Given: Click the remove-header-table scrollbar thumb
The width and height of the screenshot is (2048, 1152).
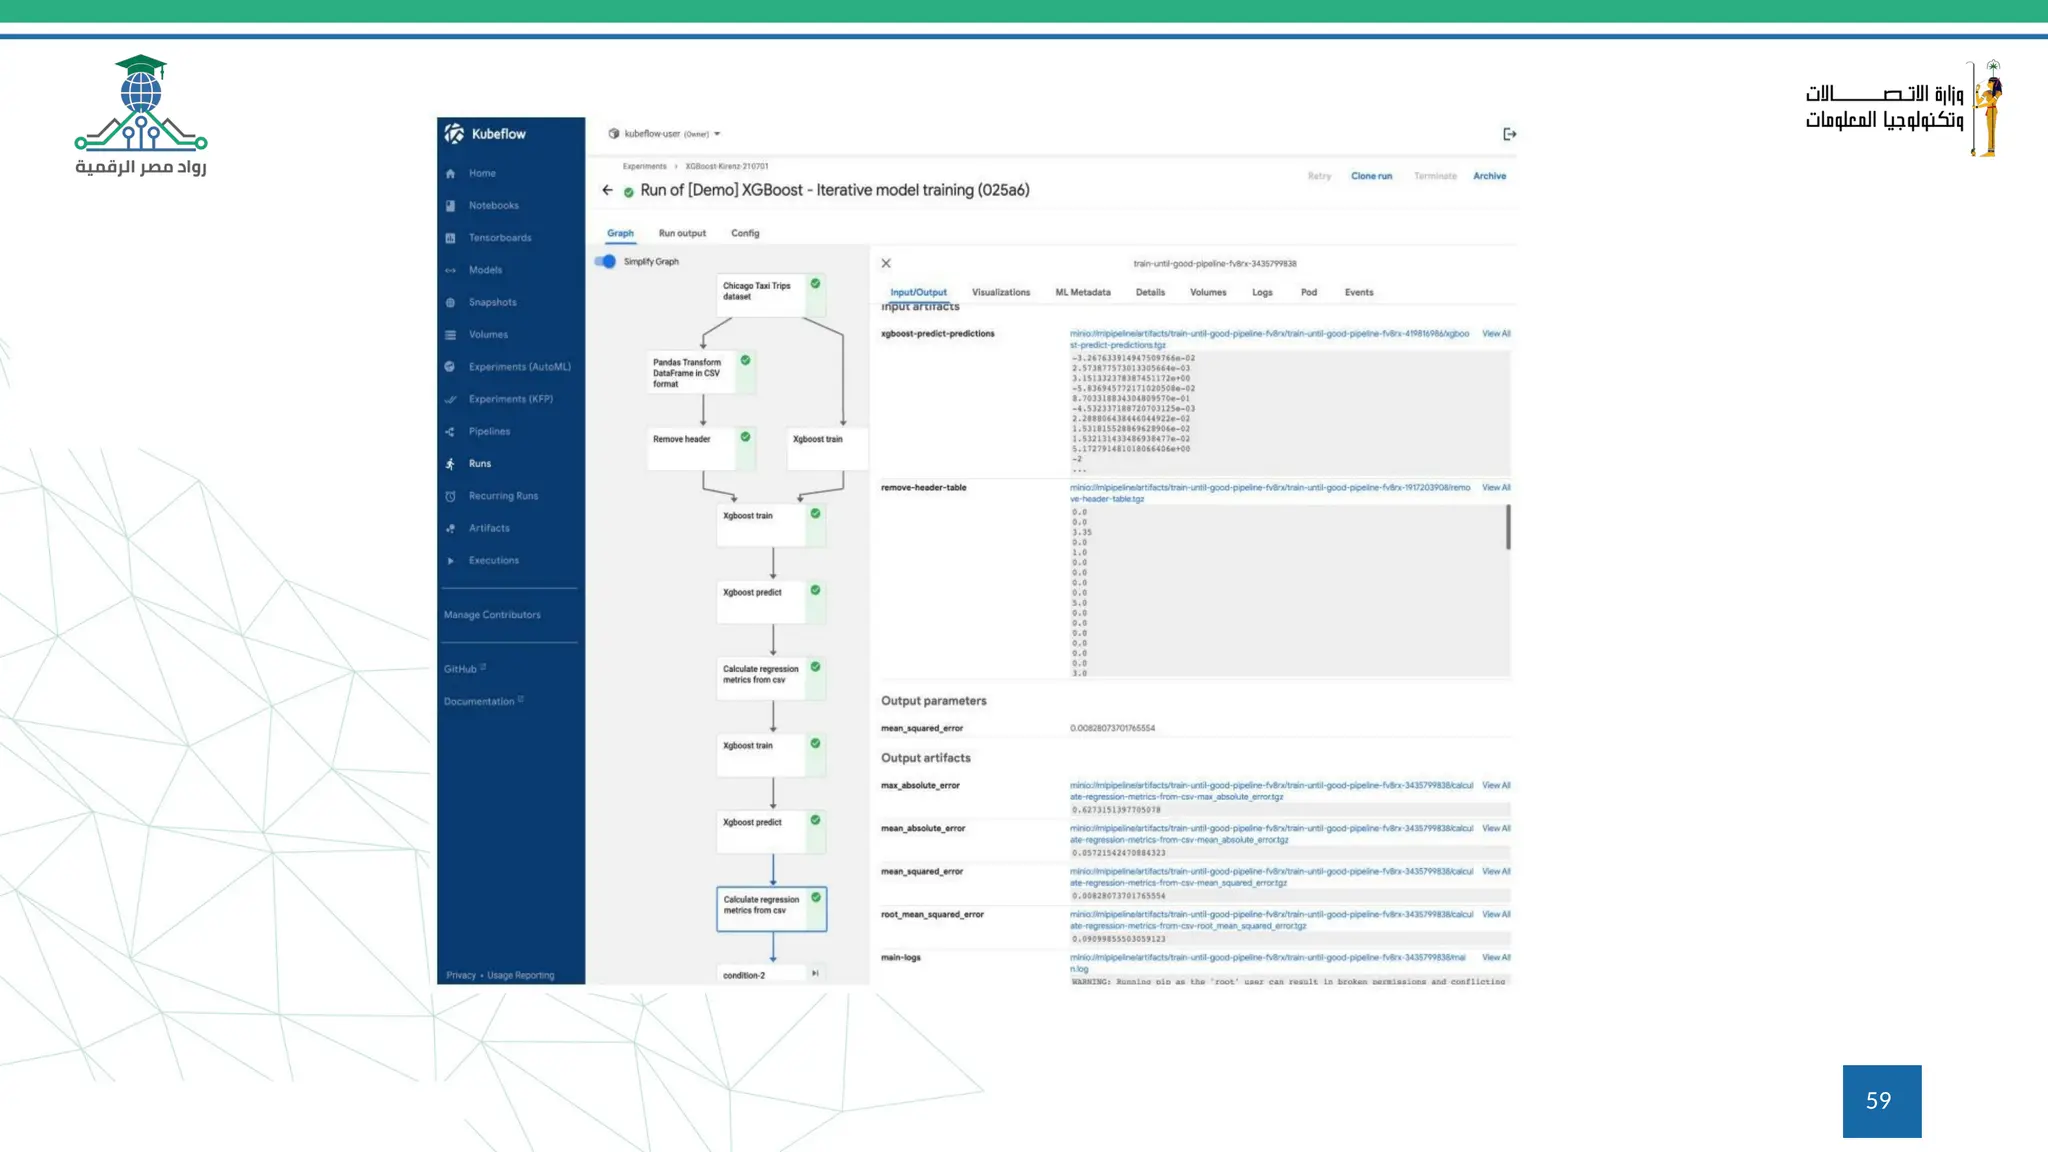Looking at the screenshot, I should [x=1508, y=527].
